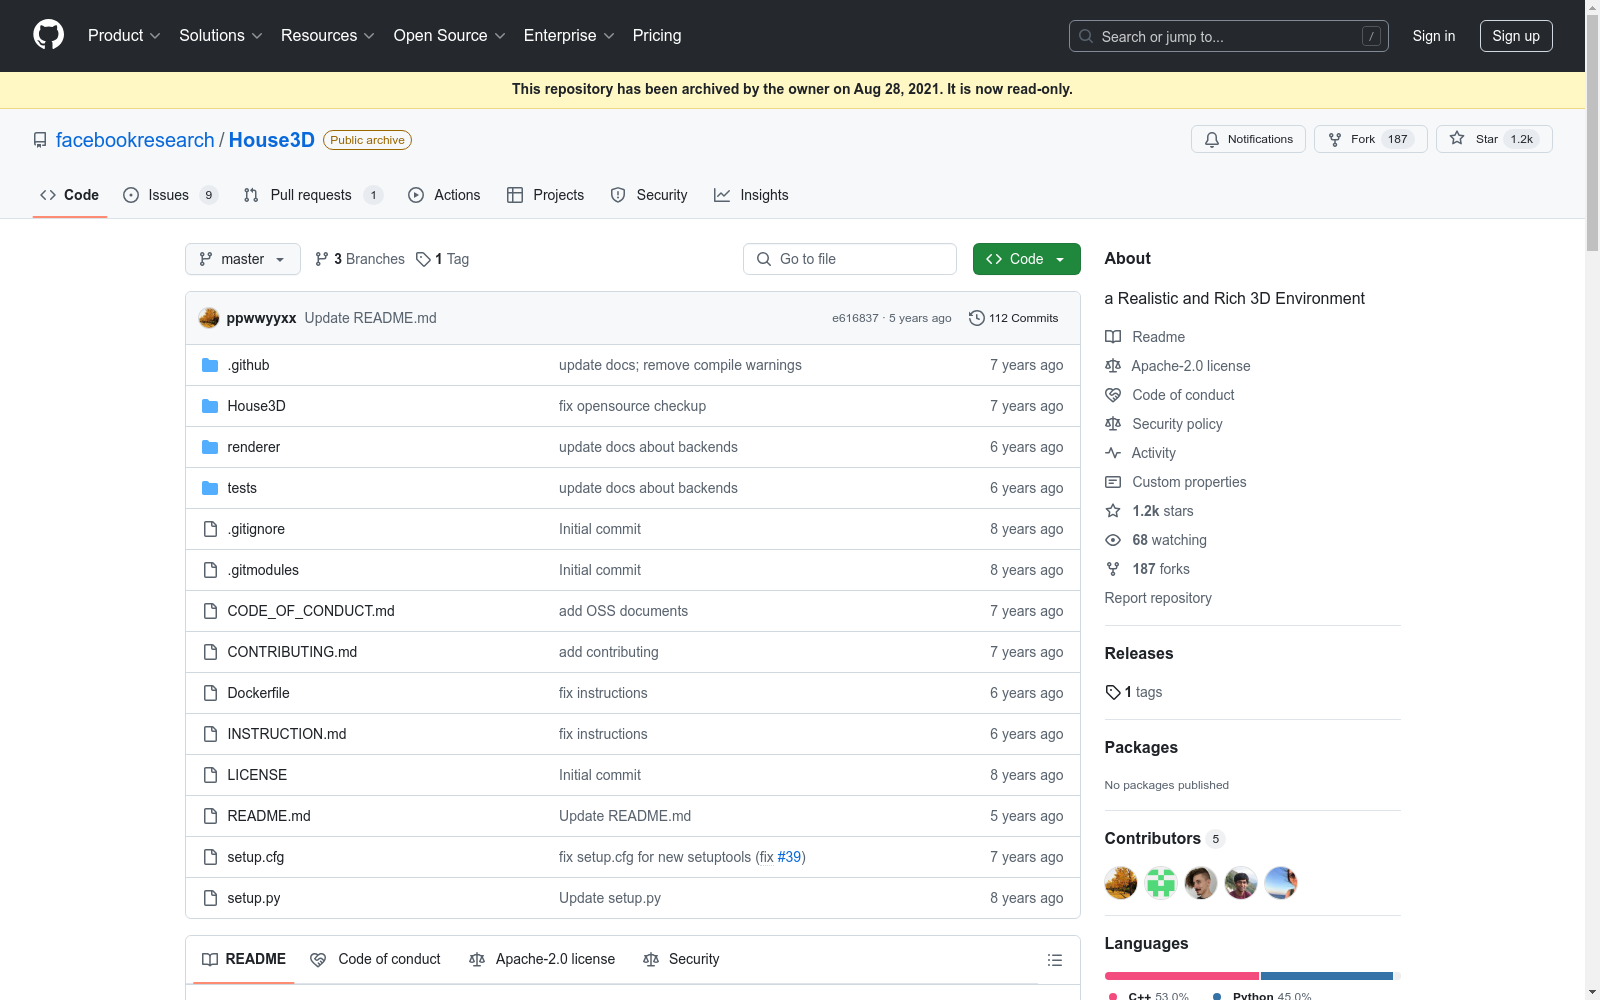Click the first contributor avatar

click(x=1121, y=883)
